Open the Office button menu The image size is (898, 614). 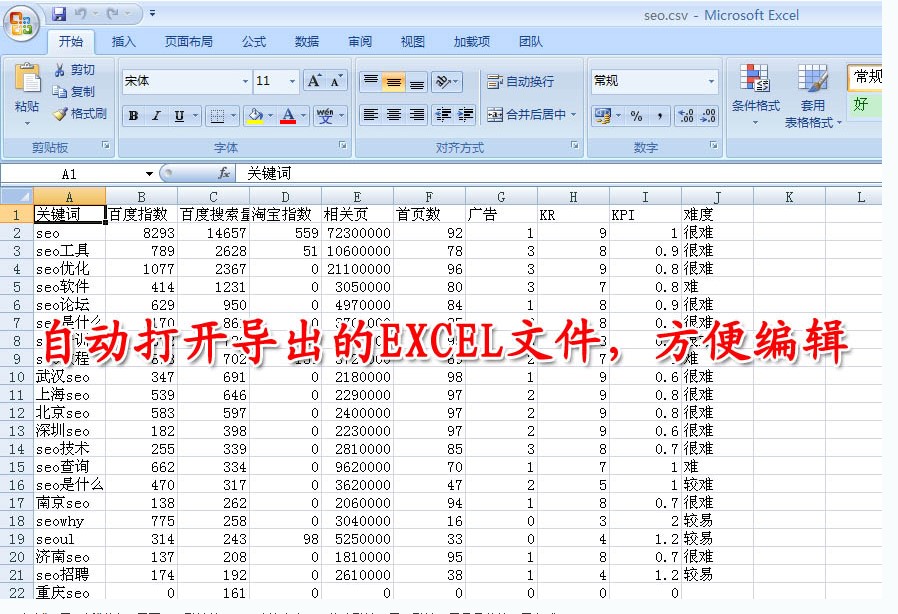[21, 25]
